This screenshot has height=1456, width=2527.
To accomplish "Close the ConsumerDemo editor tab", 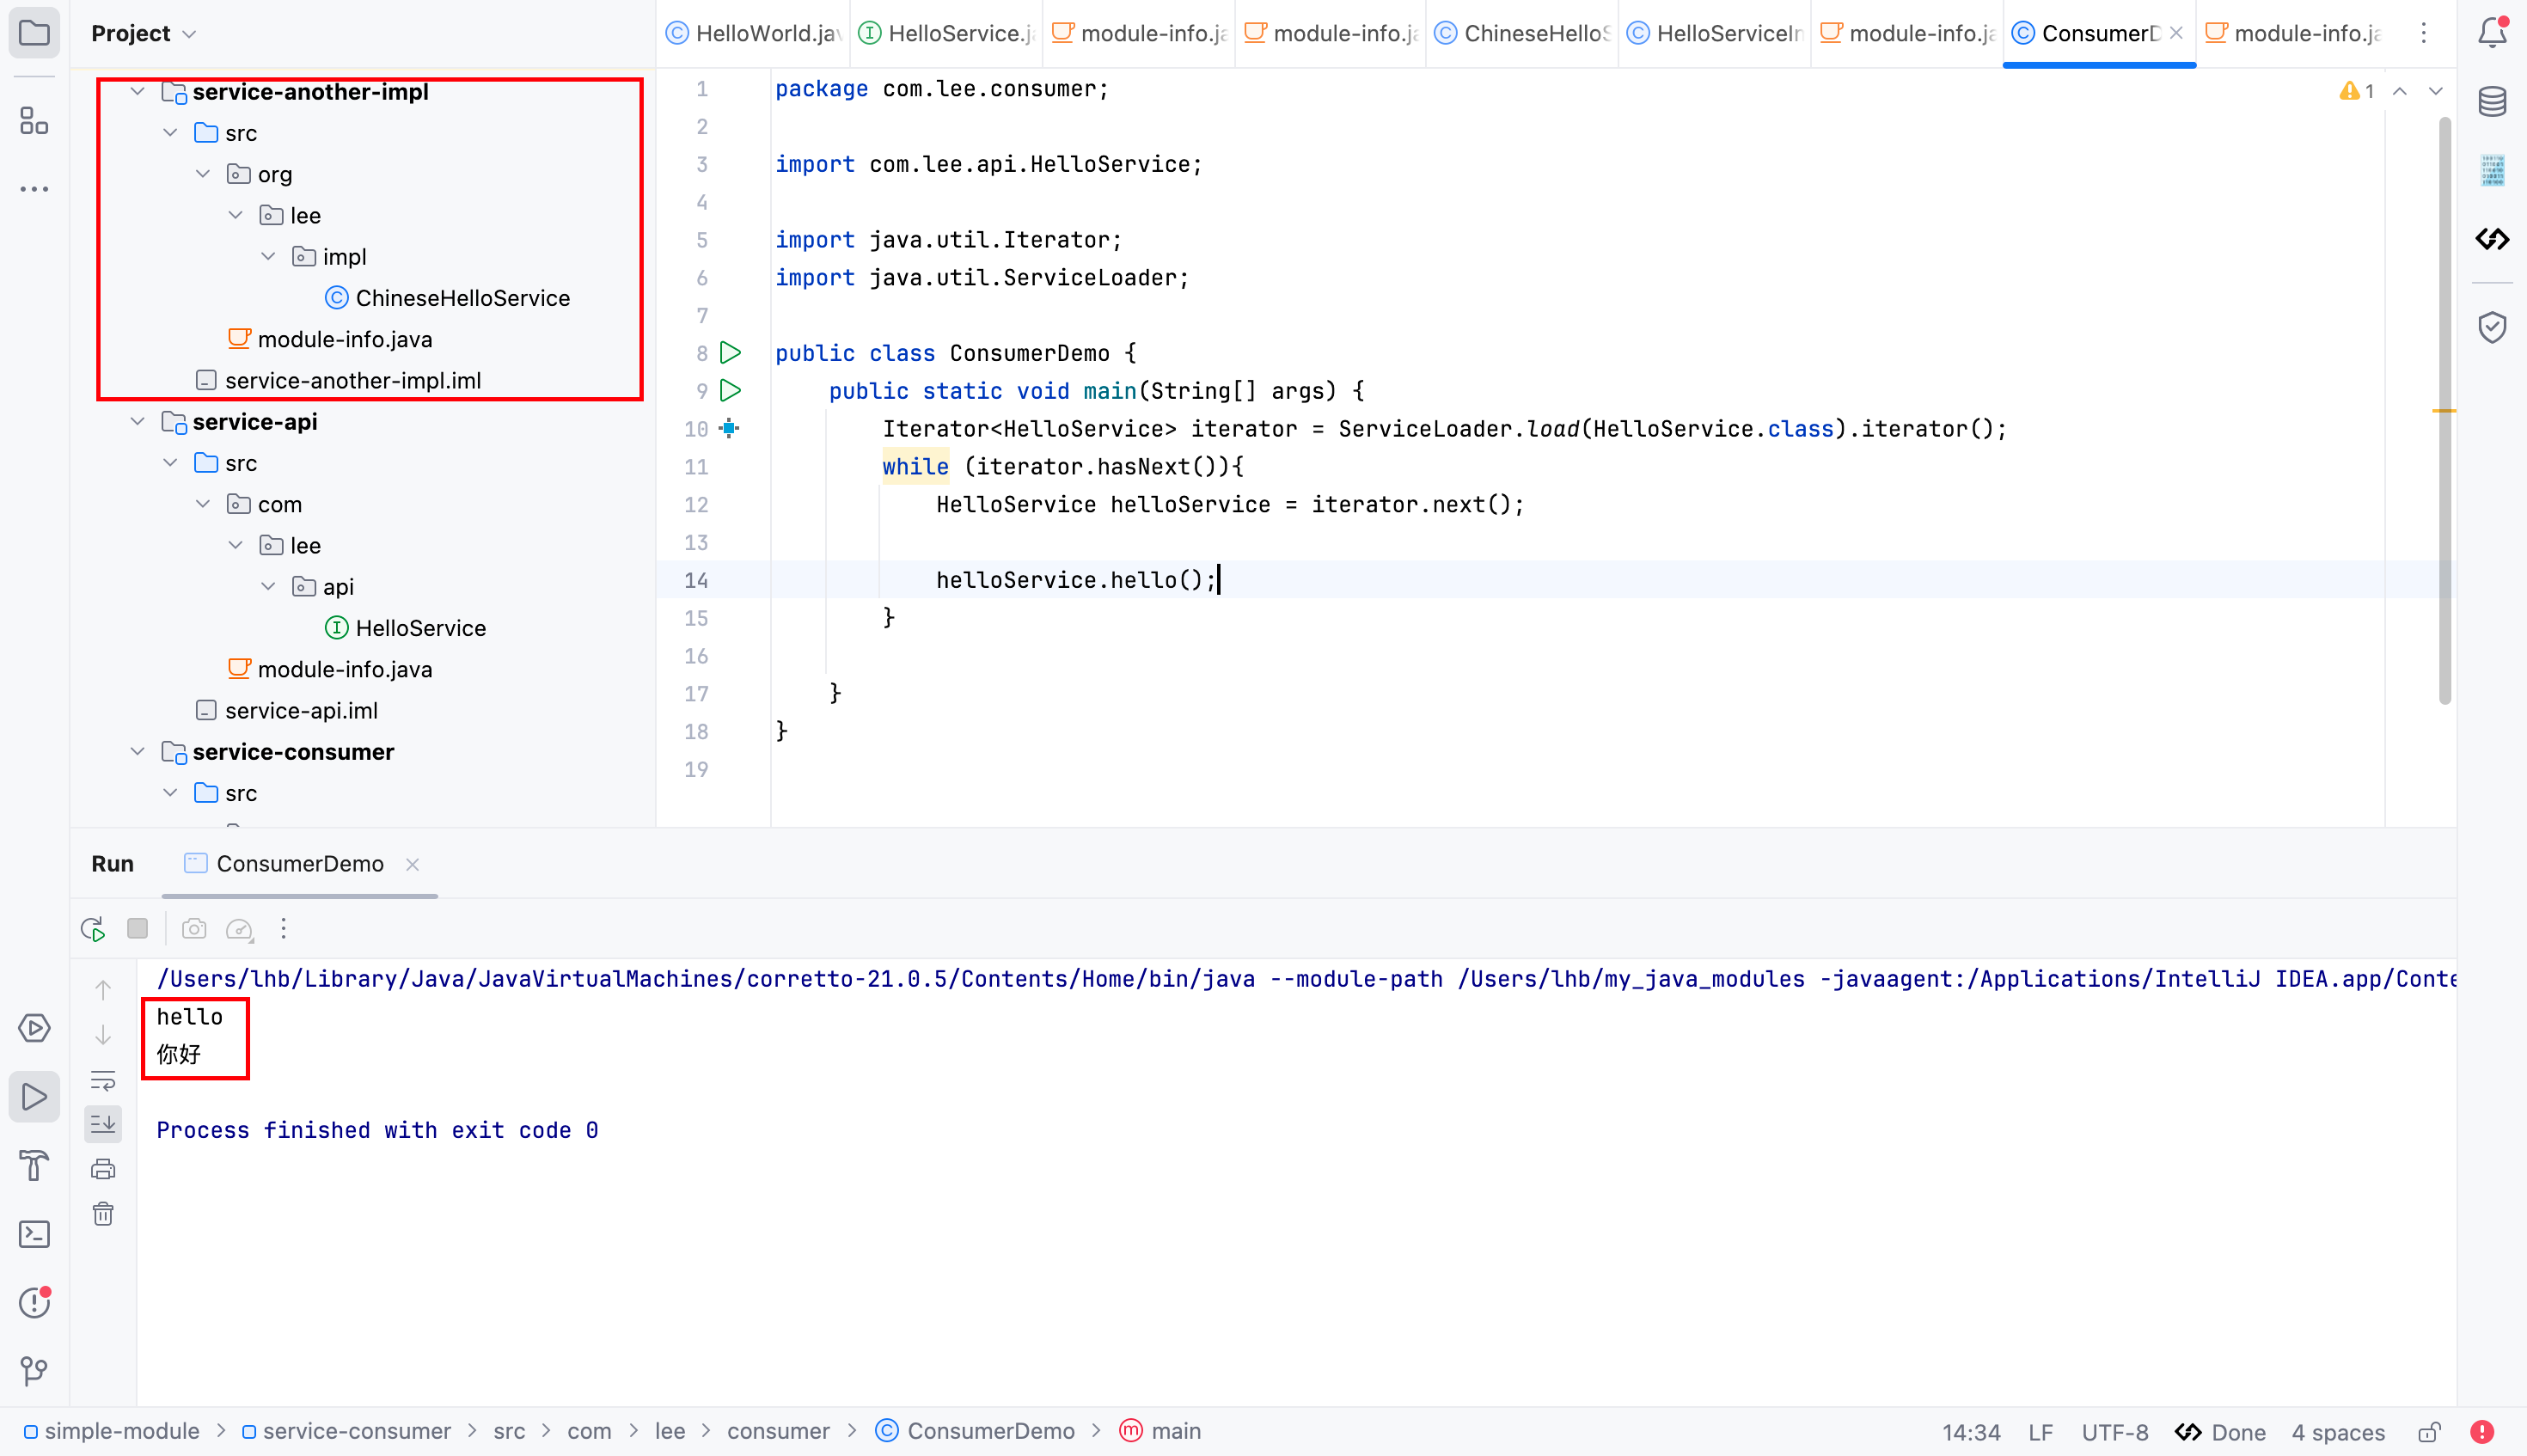I will [x=2176, y=33].
